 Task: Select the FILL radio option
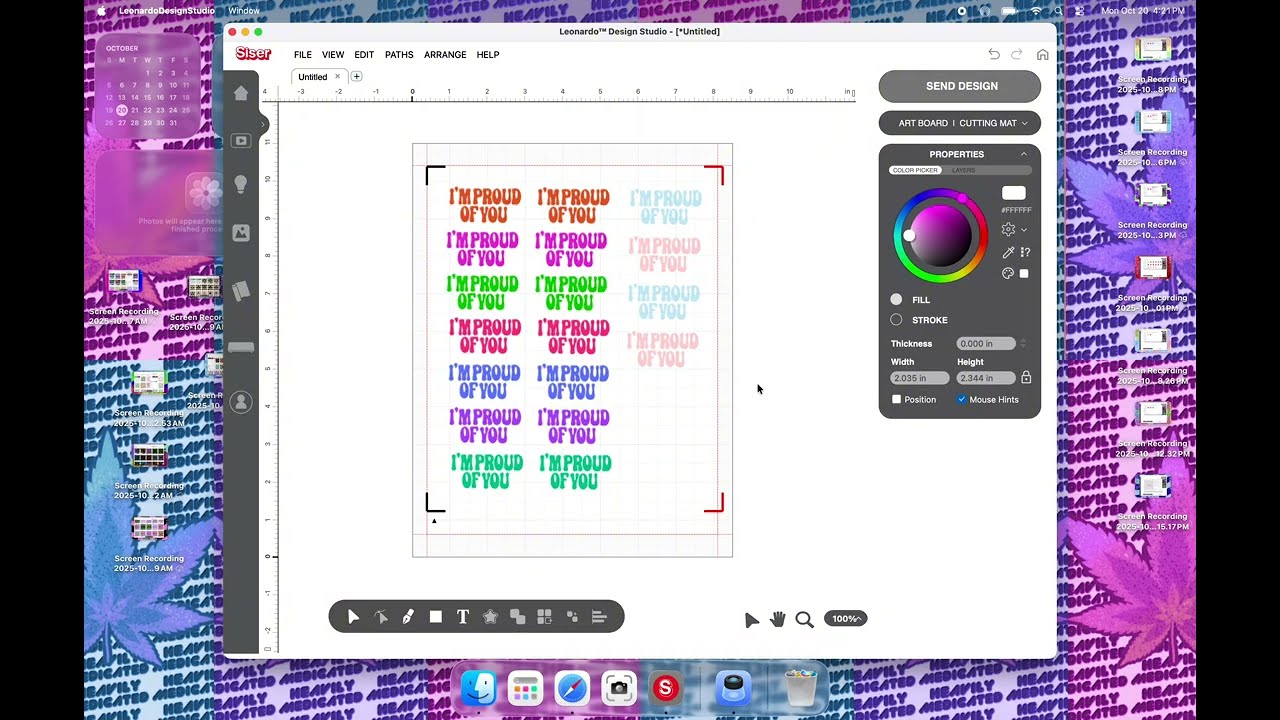[x=896, y=299]
